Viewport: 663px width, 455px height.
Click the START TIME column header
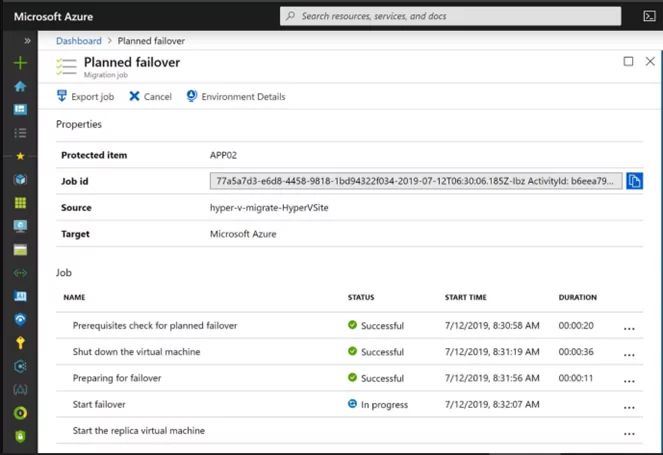466,297
